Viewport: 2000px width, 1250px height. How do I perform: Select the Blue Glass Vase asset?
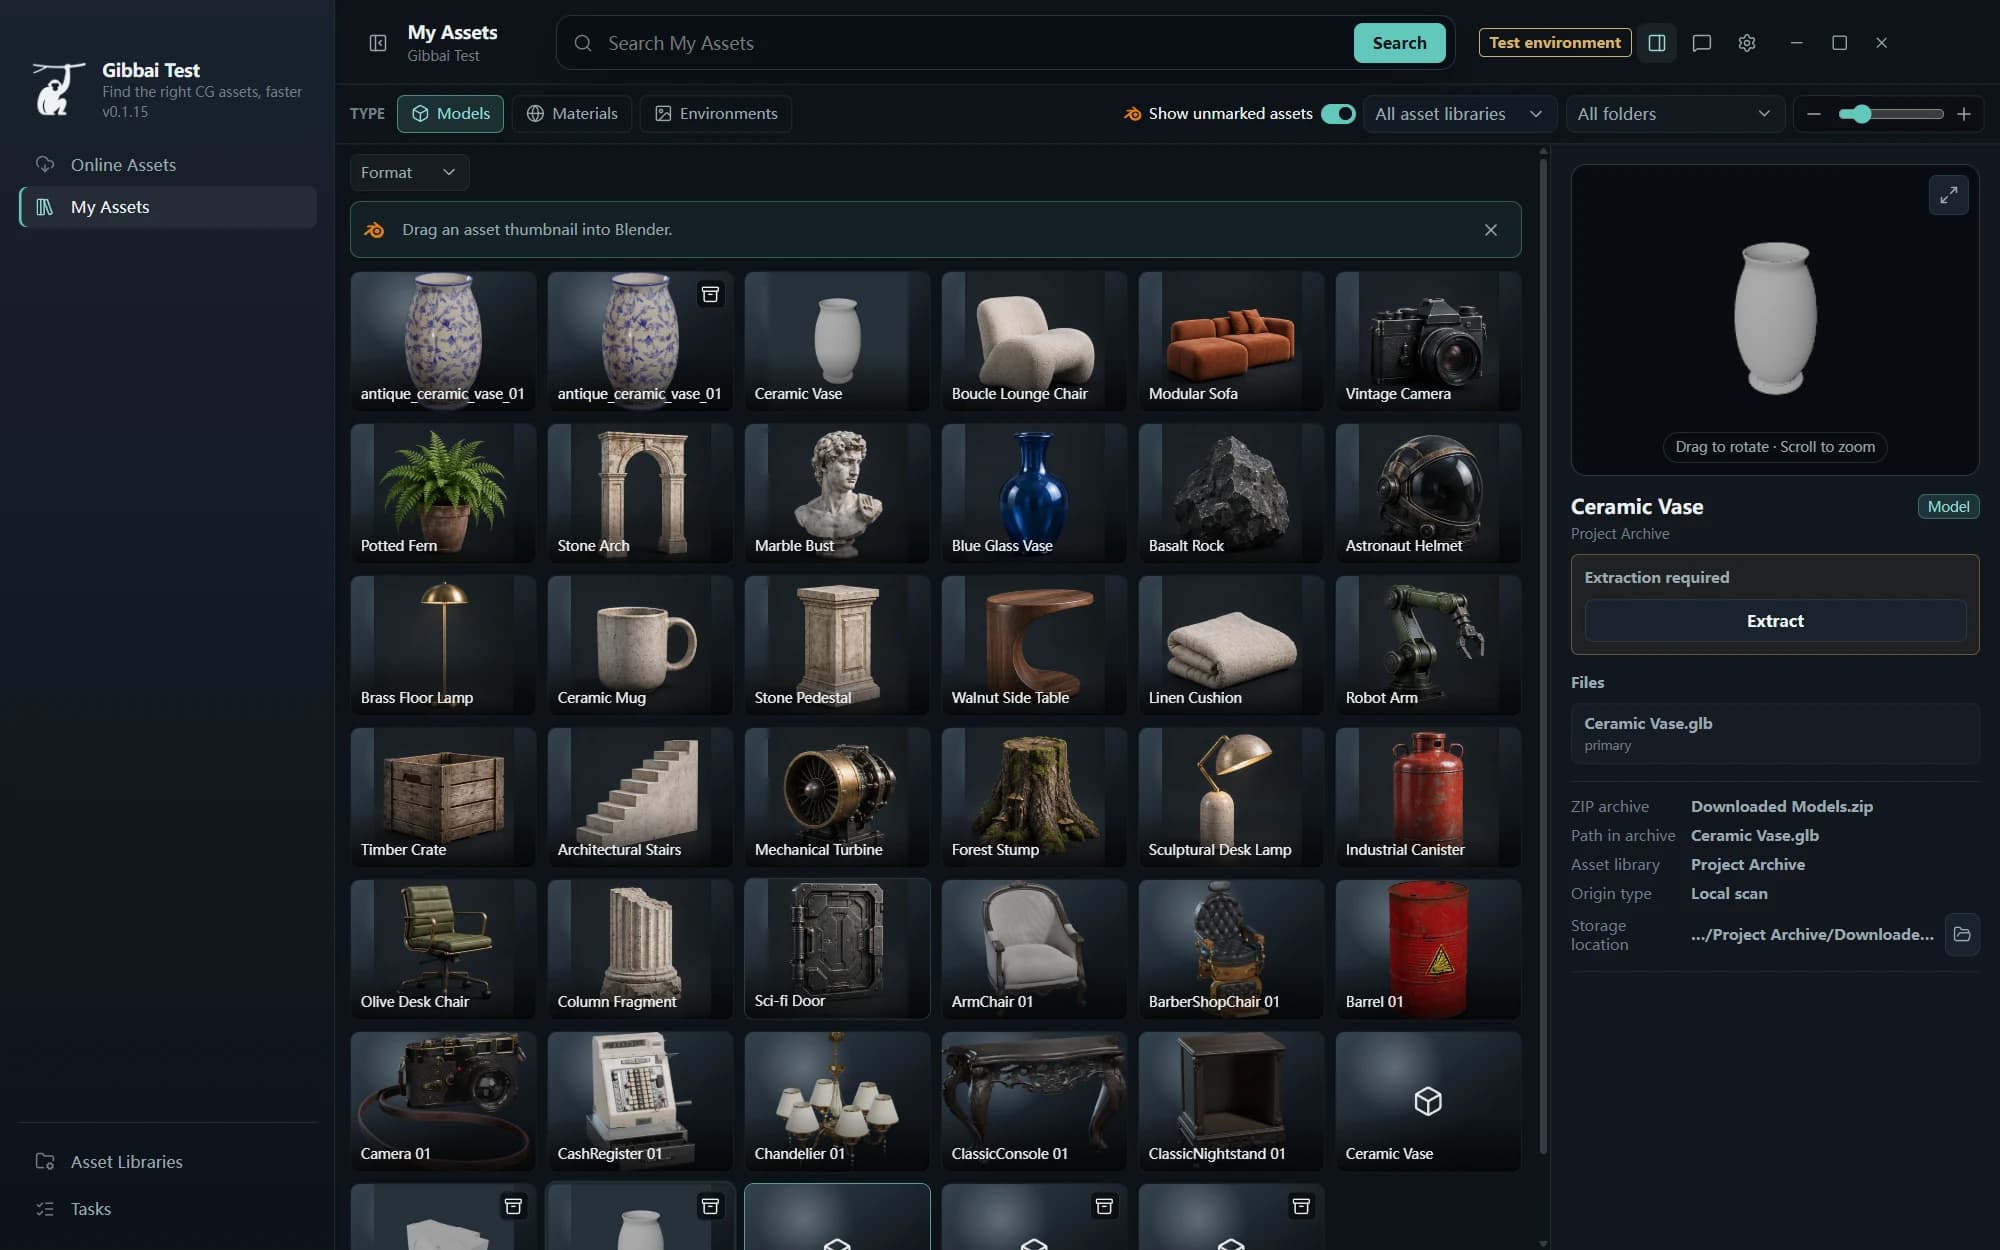click(x=1034, y=493)
